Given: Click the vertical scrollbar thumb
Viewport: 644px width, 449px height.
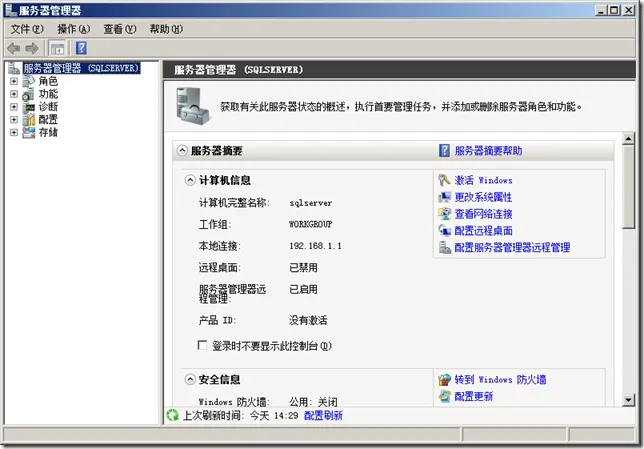Looking at the screenshot, I should (x=628, y=187).
